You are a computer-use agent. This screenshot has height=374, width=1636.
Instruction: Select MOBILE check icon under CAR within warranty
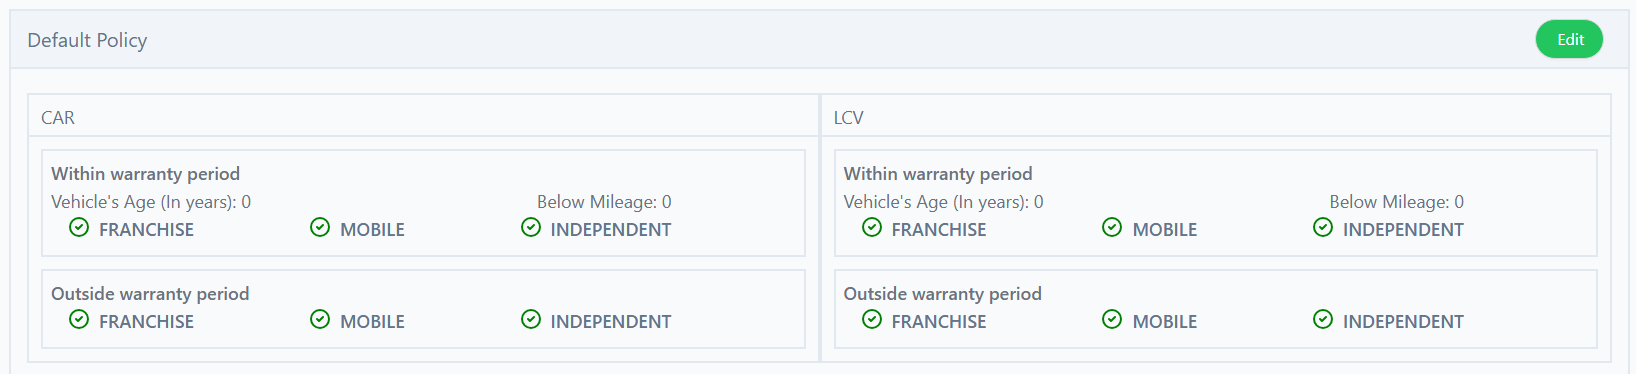tap(320, 227)
